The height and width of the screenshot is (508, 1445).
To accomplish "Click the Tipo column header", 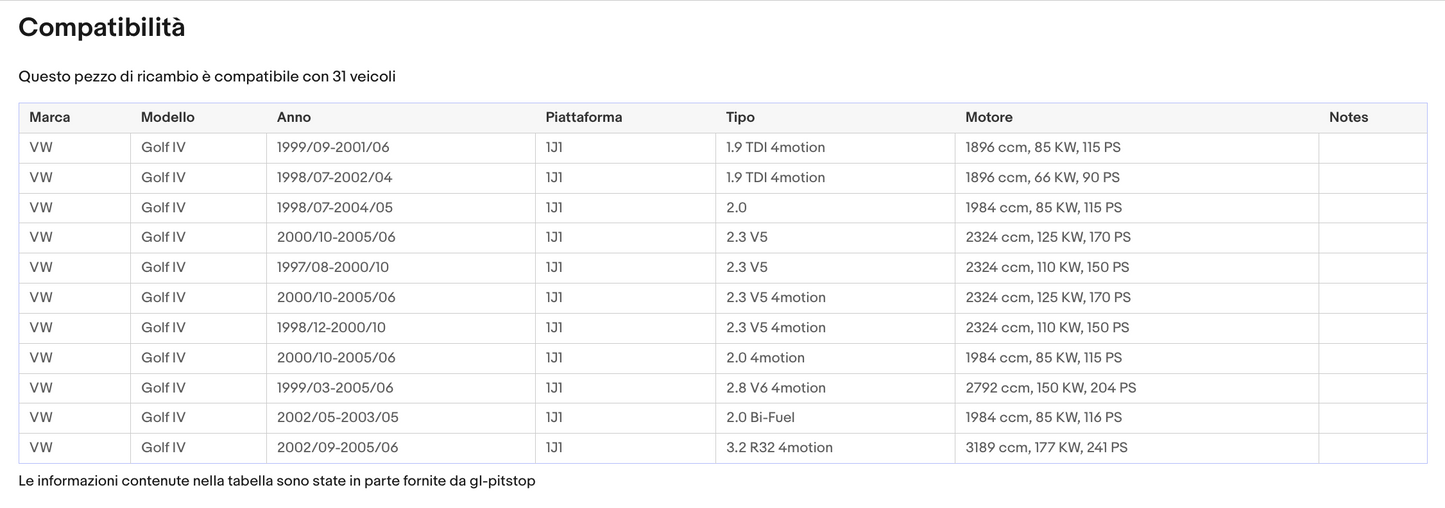I will (740, 118).
